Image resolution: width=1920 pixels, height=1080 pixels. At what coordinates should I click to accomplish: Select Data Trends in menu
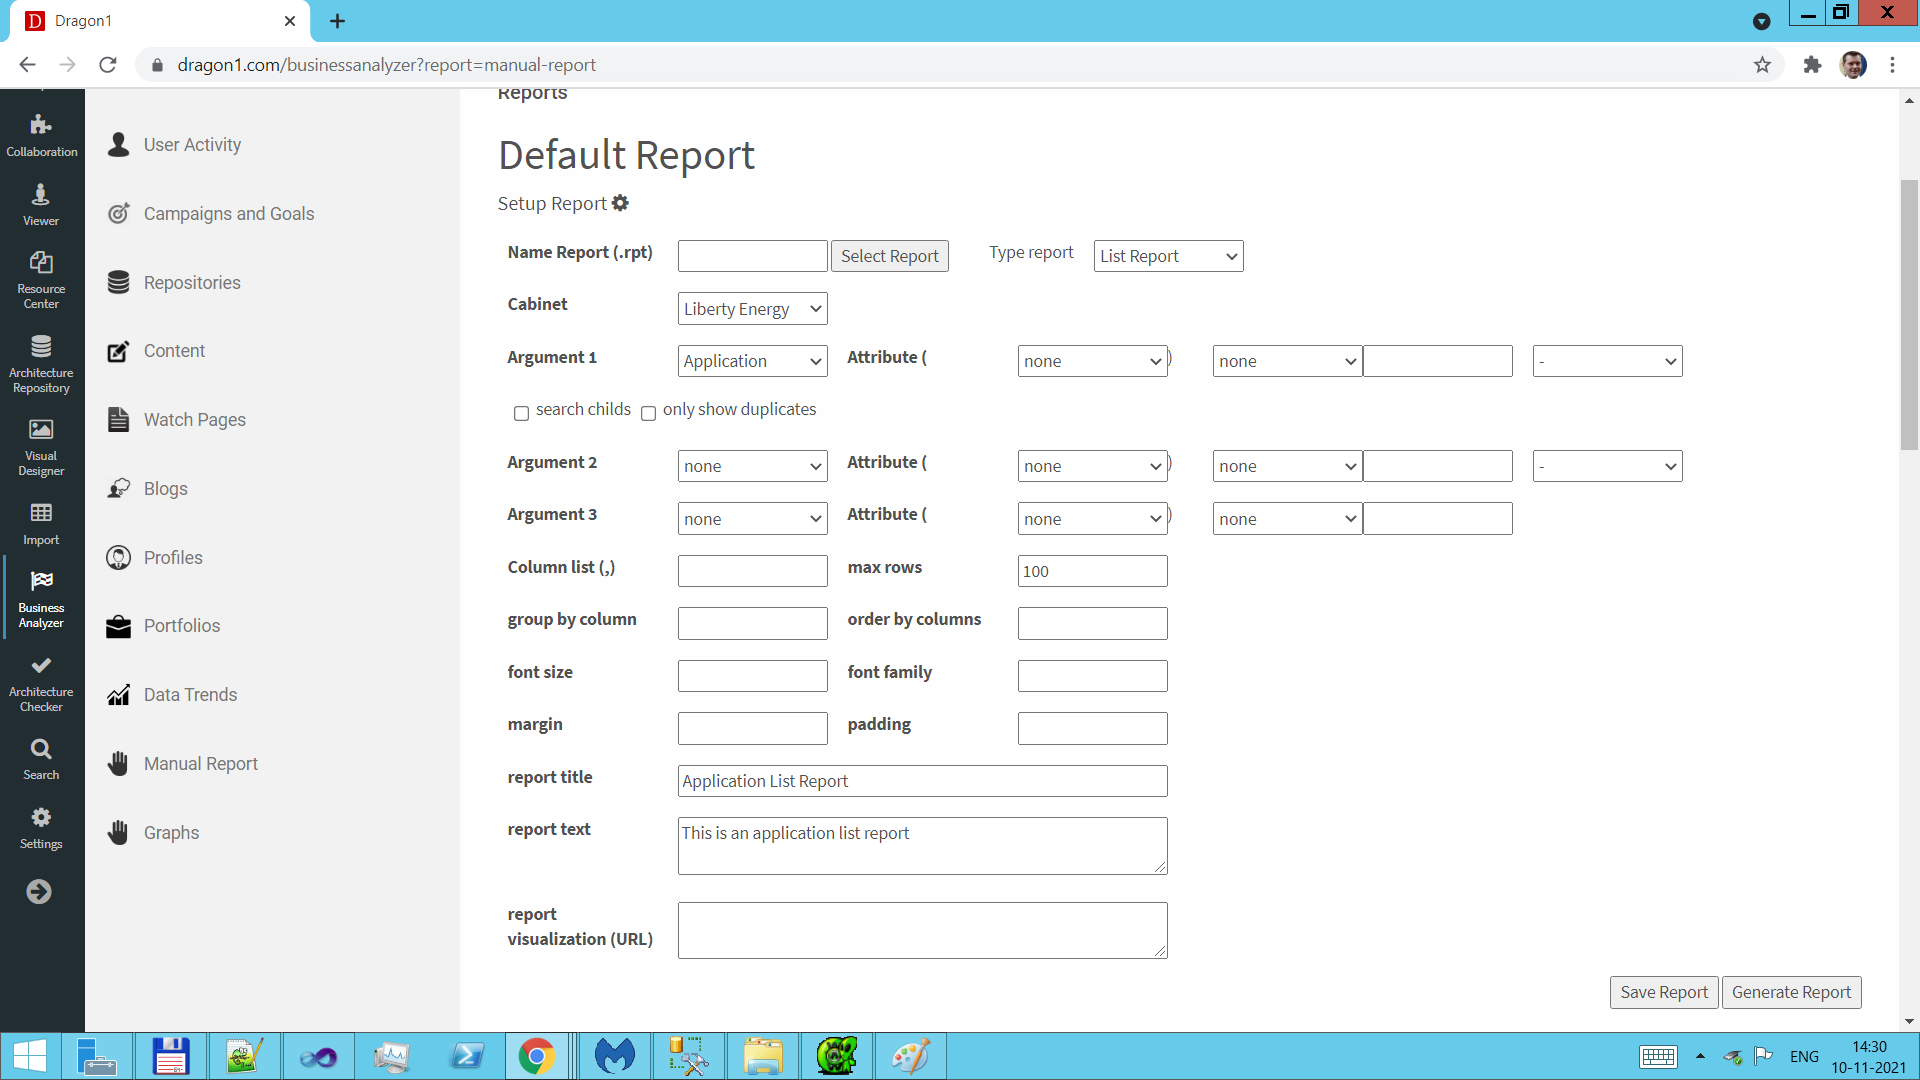click(190, 695)
